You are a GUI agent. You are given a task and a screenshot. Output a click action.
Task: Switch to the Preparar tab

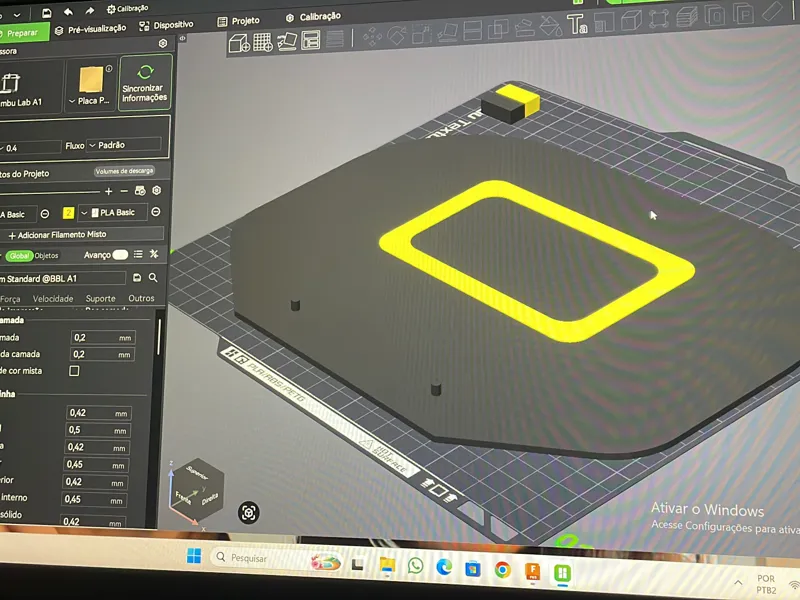point(22,33)
